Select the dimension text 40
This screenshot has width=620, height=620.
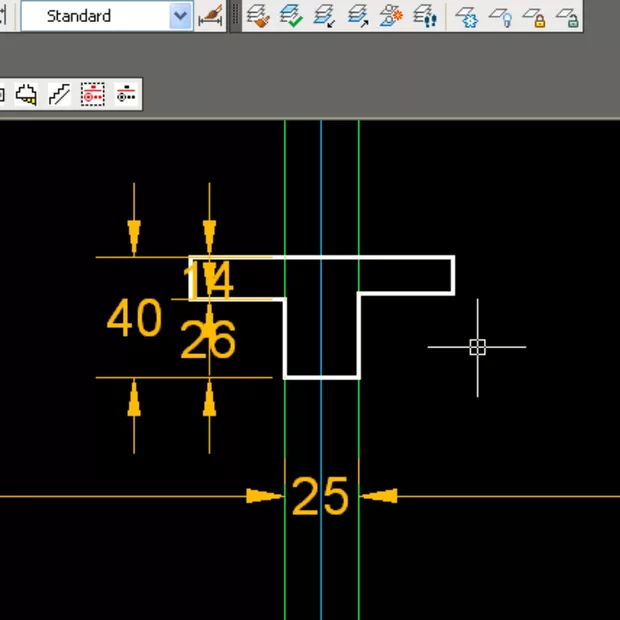[134, 320]
